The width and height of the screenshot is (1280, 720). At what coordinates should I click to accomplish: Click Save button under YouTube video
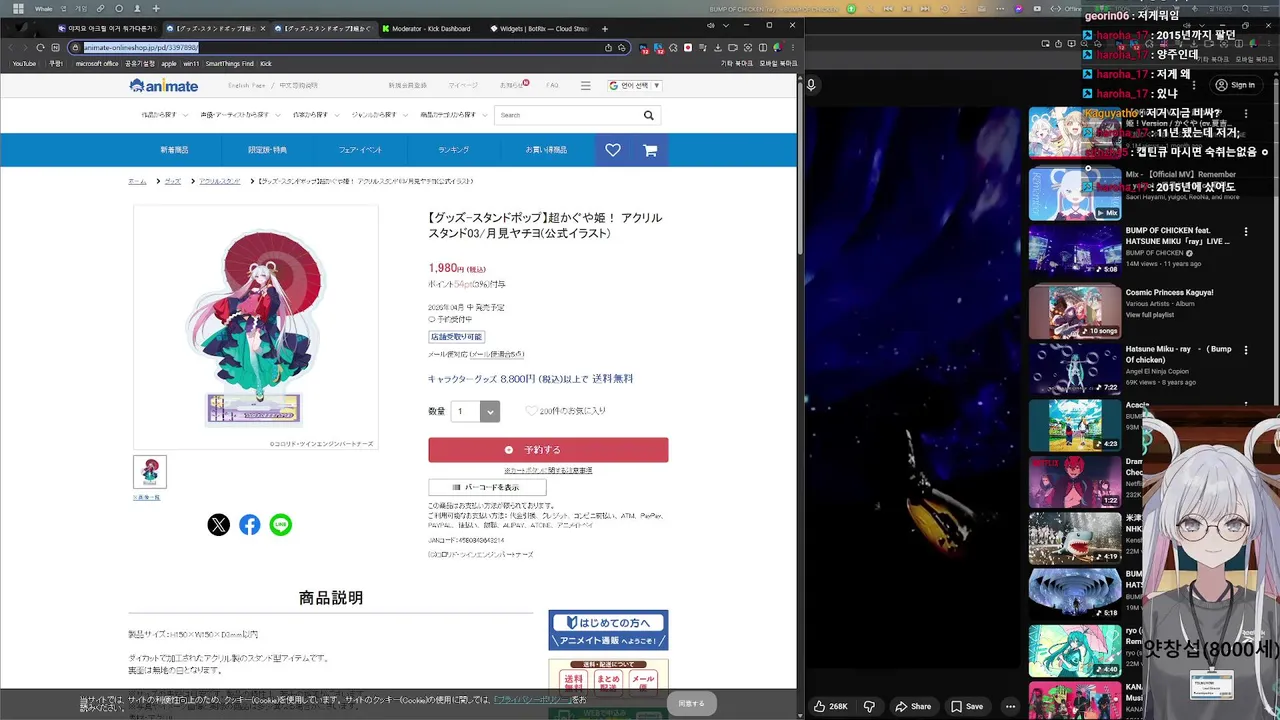click(967, 706)
